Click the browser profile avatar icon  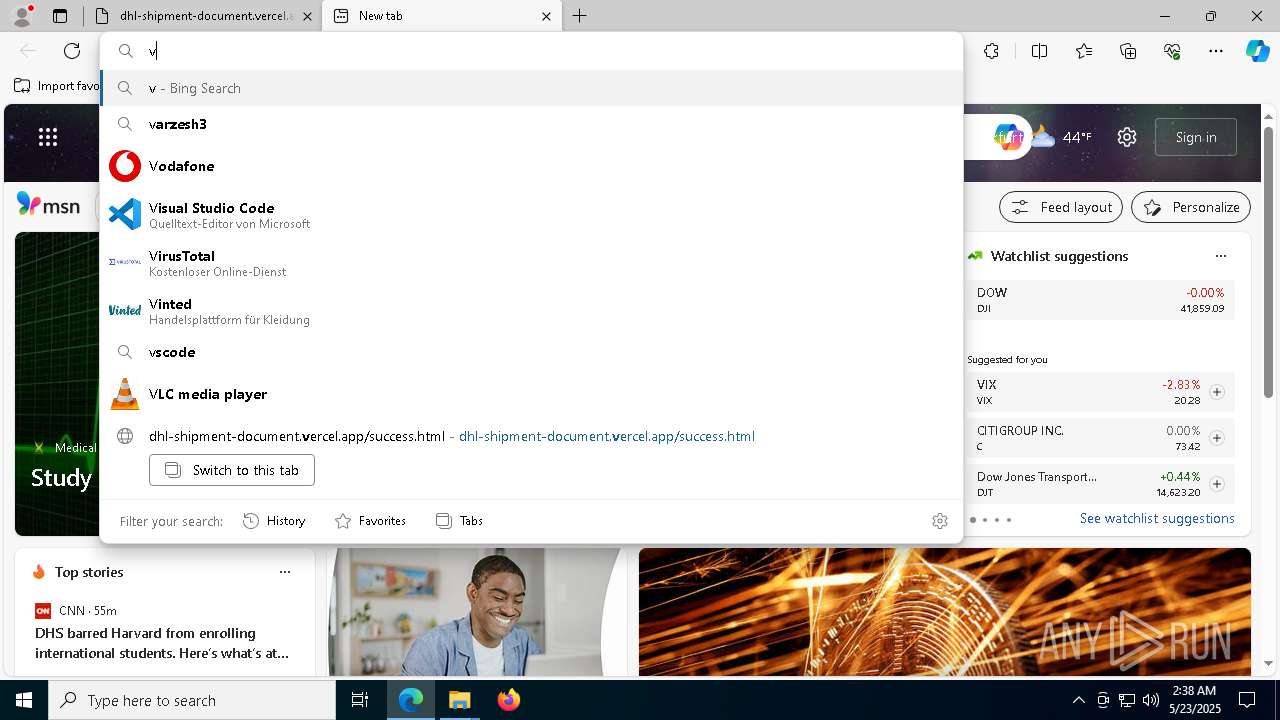pos(22,16)
